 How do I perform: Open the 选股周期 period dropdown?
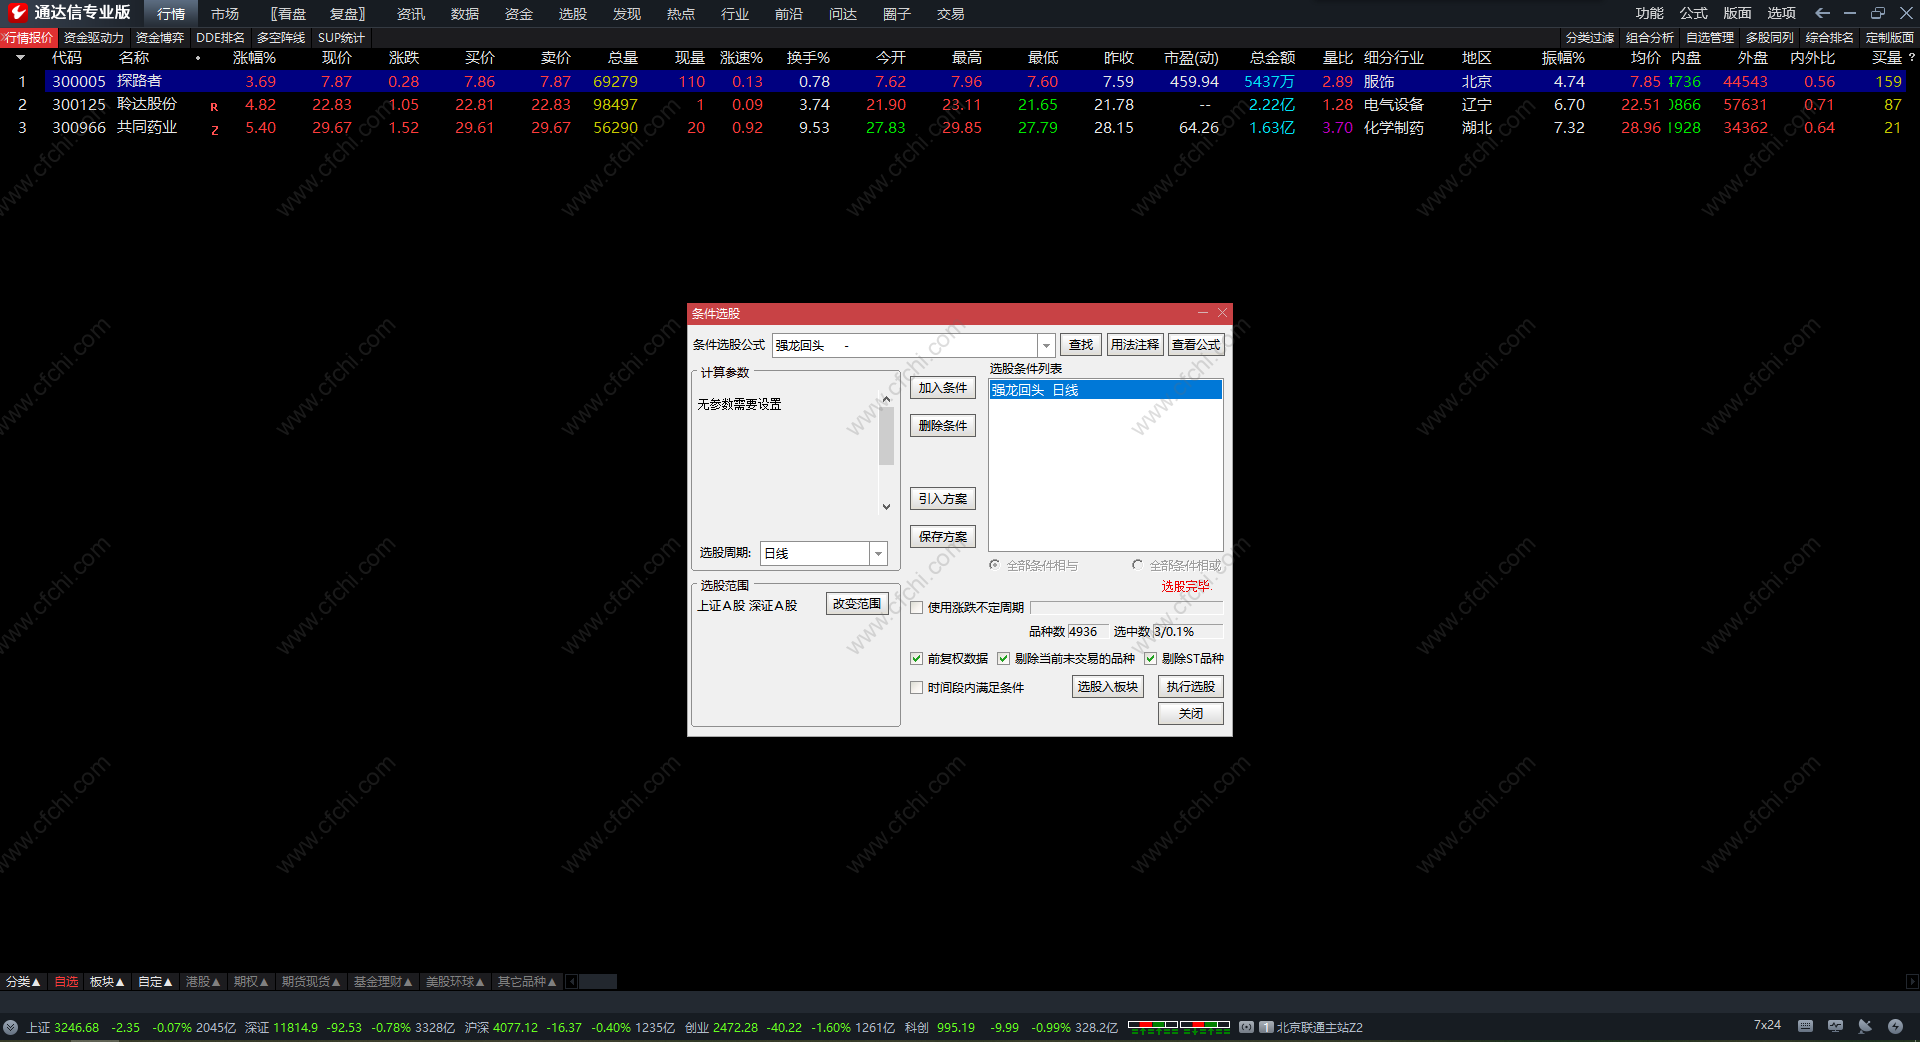coord(878,553)
